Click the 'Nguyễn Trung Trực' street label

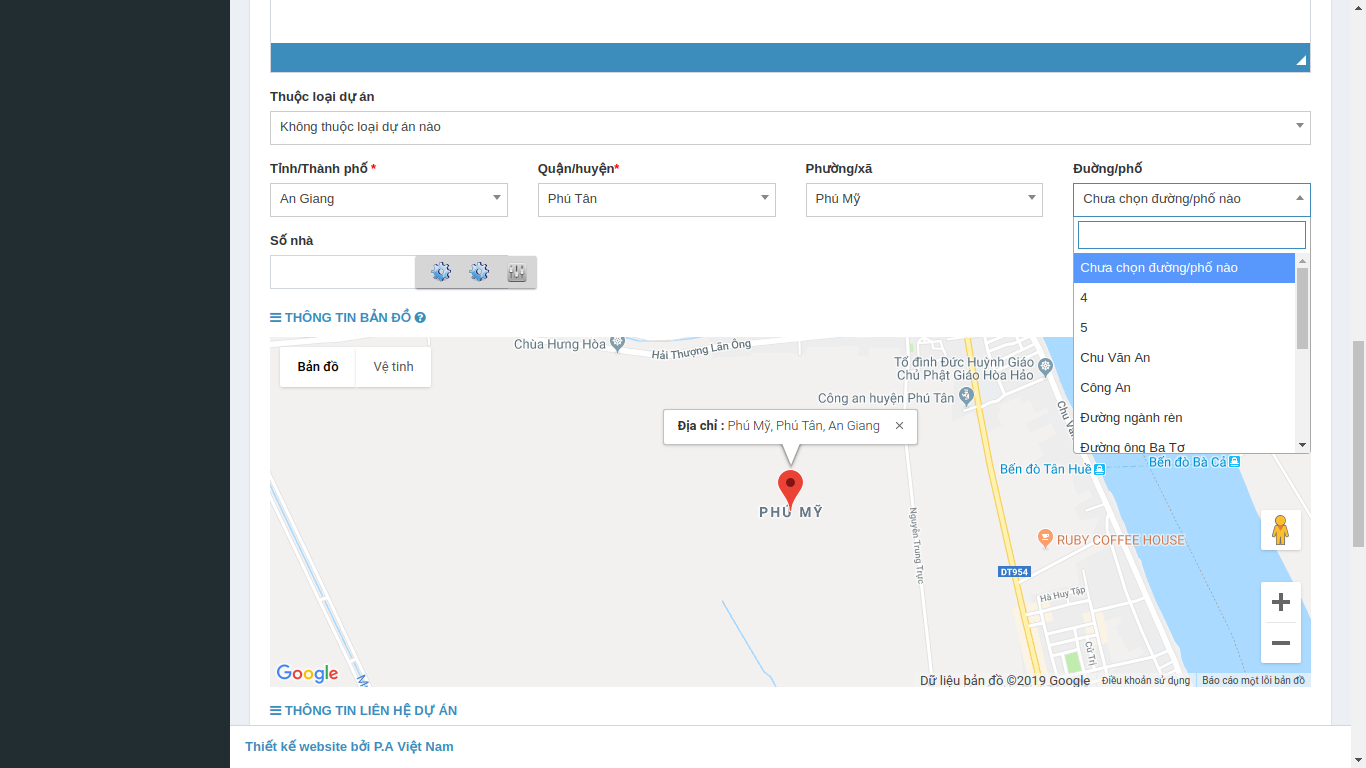pos(916,545)
